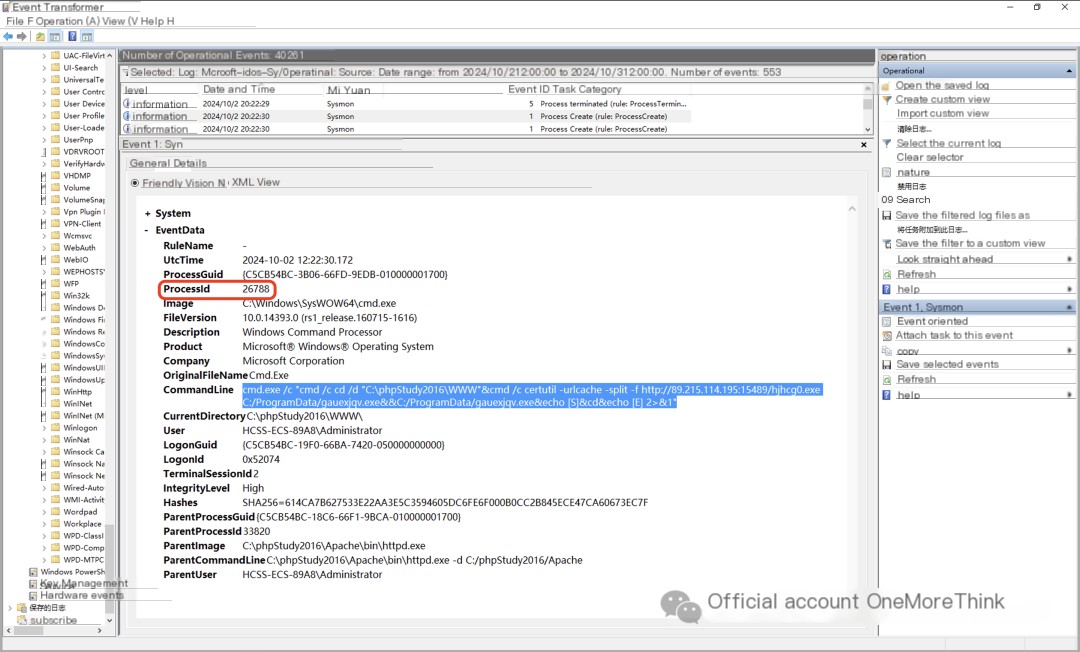Click Clear selector in actions pane
1080x652 pixels.
coord(929,158)
